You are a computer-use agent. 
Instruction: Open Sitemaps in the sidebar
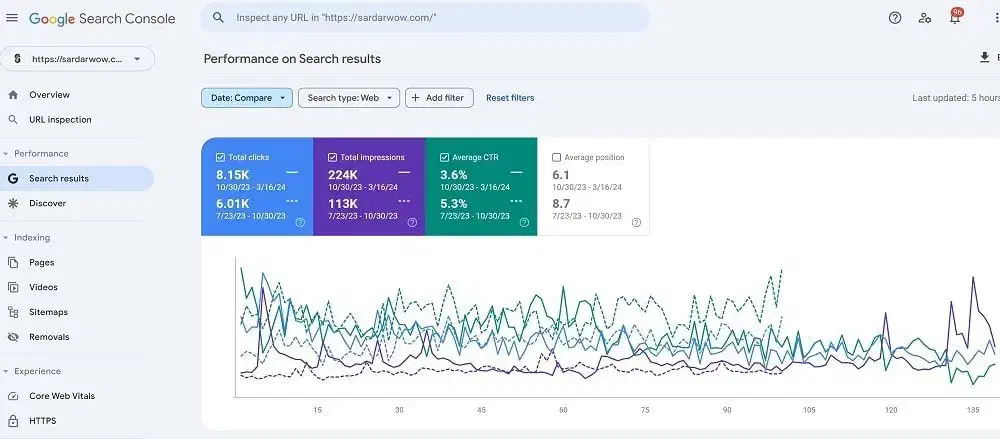tap(48, 312)
